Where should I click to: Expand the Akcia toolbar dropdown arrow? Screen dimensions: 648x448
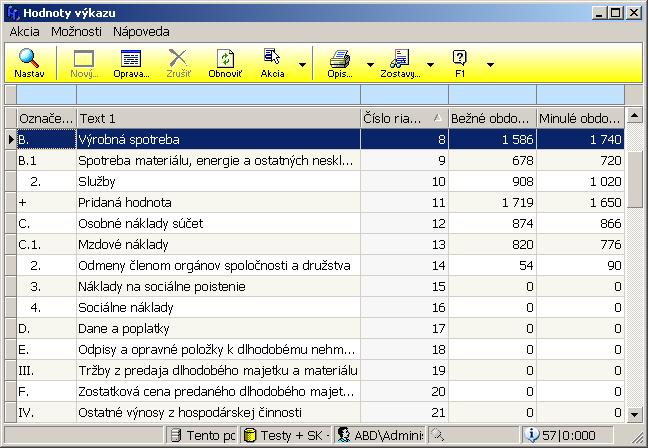click(x=303, y=64)
